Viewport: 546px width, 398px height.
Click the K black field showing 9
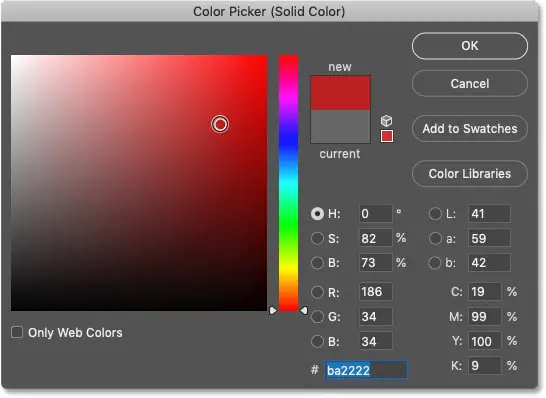point(485,366)
